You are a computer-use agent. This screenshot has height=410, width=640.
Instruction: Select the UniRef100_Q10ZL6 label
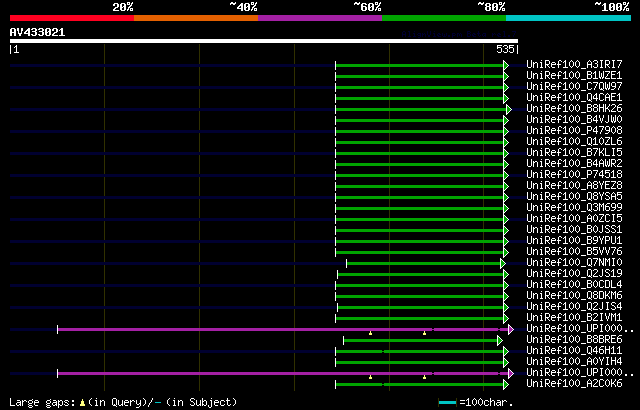(574, 142)
